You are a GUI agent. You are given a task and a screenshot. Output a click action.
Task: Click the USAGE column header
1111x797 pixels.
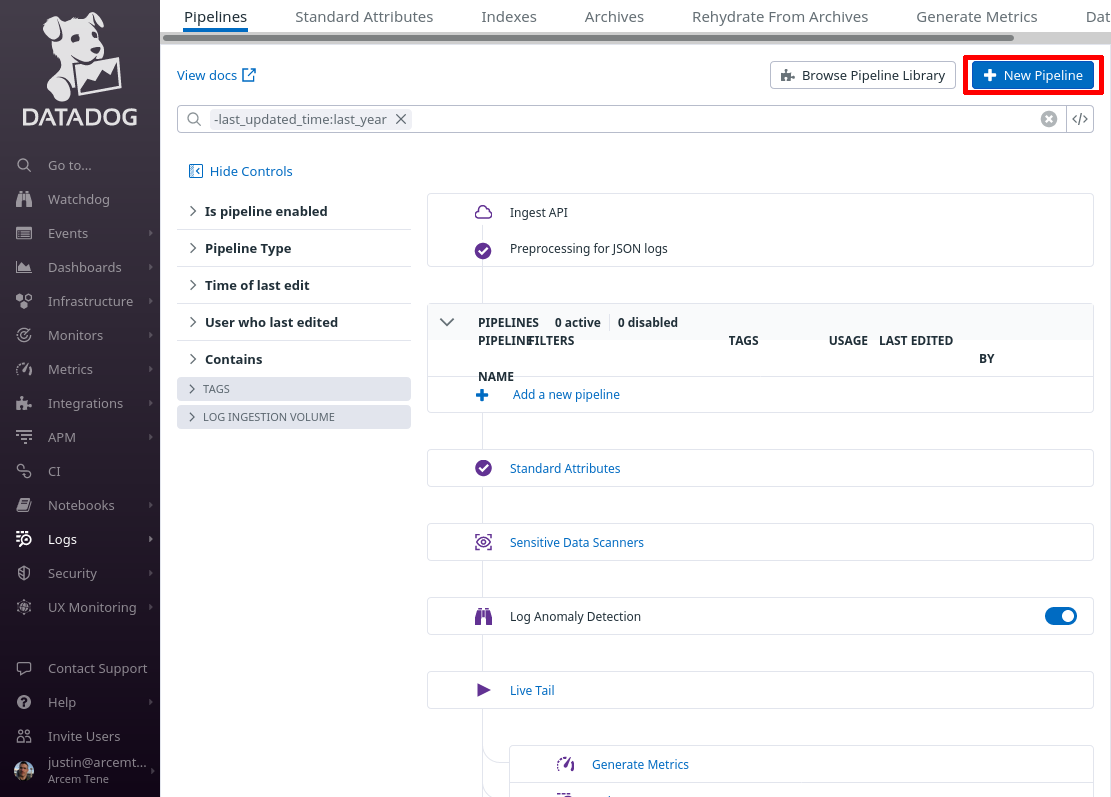(x=848, y=340)
